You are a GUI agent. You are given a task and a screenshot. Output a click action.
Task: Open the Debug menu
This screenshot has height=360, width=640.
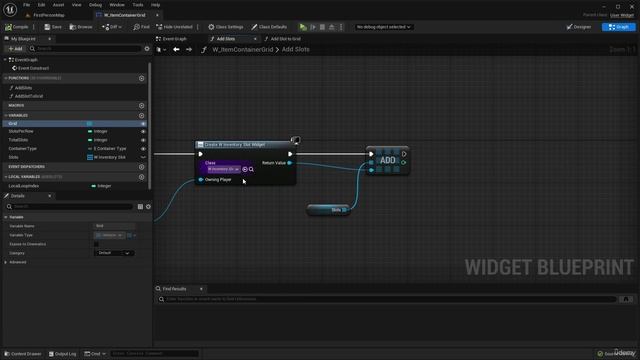(95, 5)
